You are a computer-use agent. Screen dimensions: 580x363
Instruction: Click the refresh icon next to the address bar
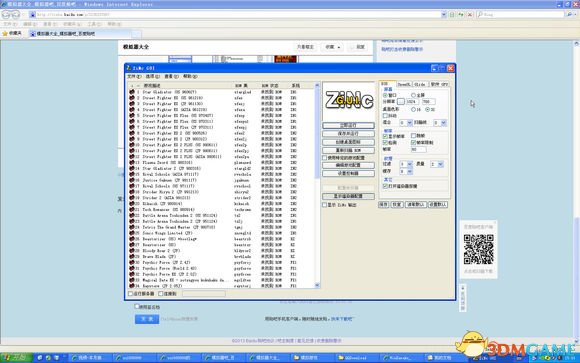[461, 14]
